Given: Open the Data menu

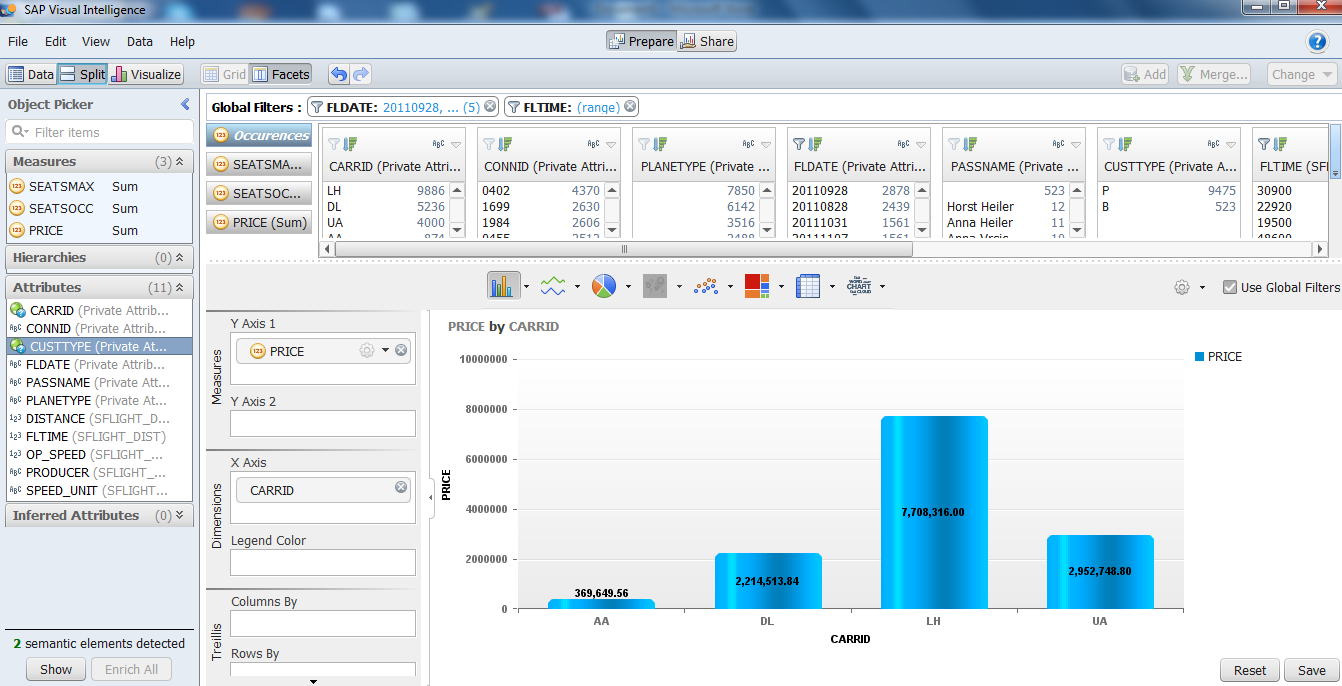Looking at the screenshot, I should [139, 42].
